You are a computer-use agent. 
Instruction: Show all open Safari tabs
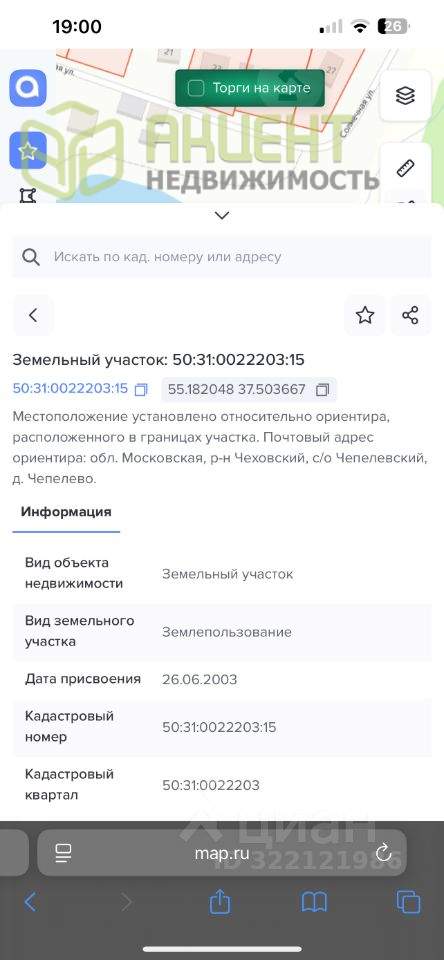pos(408,902)
